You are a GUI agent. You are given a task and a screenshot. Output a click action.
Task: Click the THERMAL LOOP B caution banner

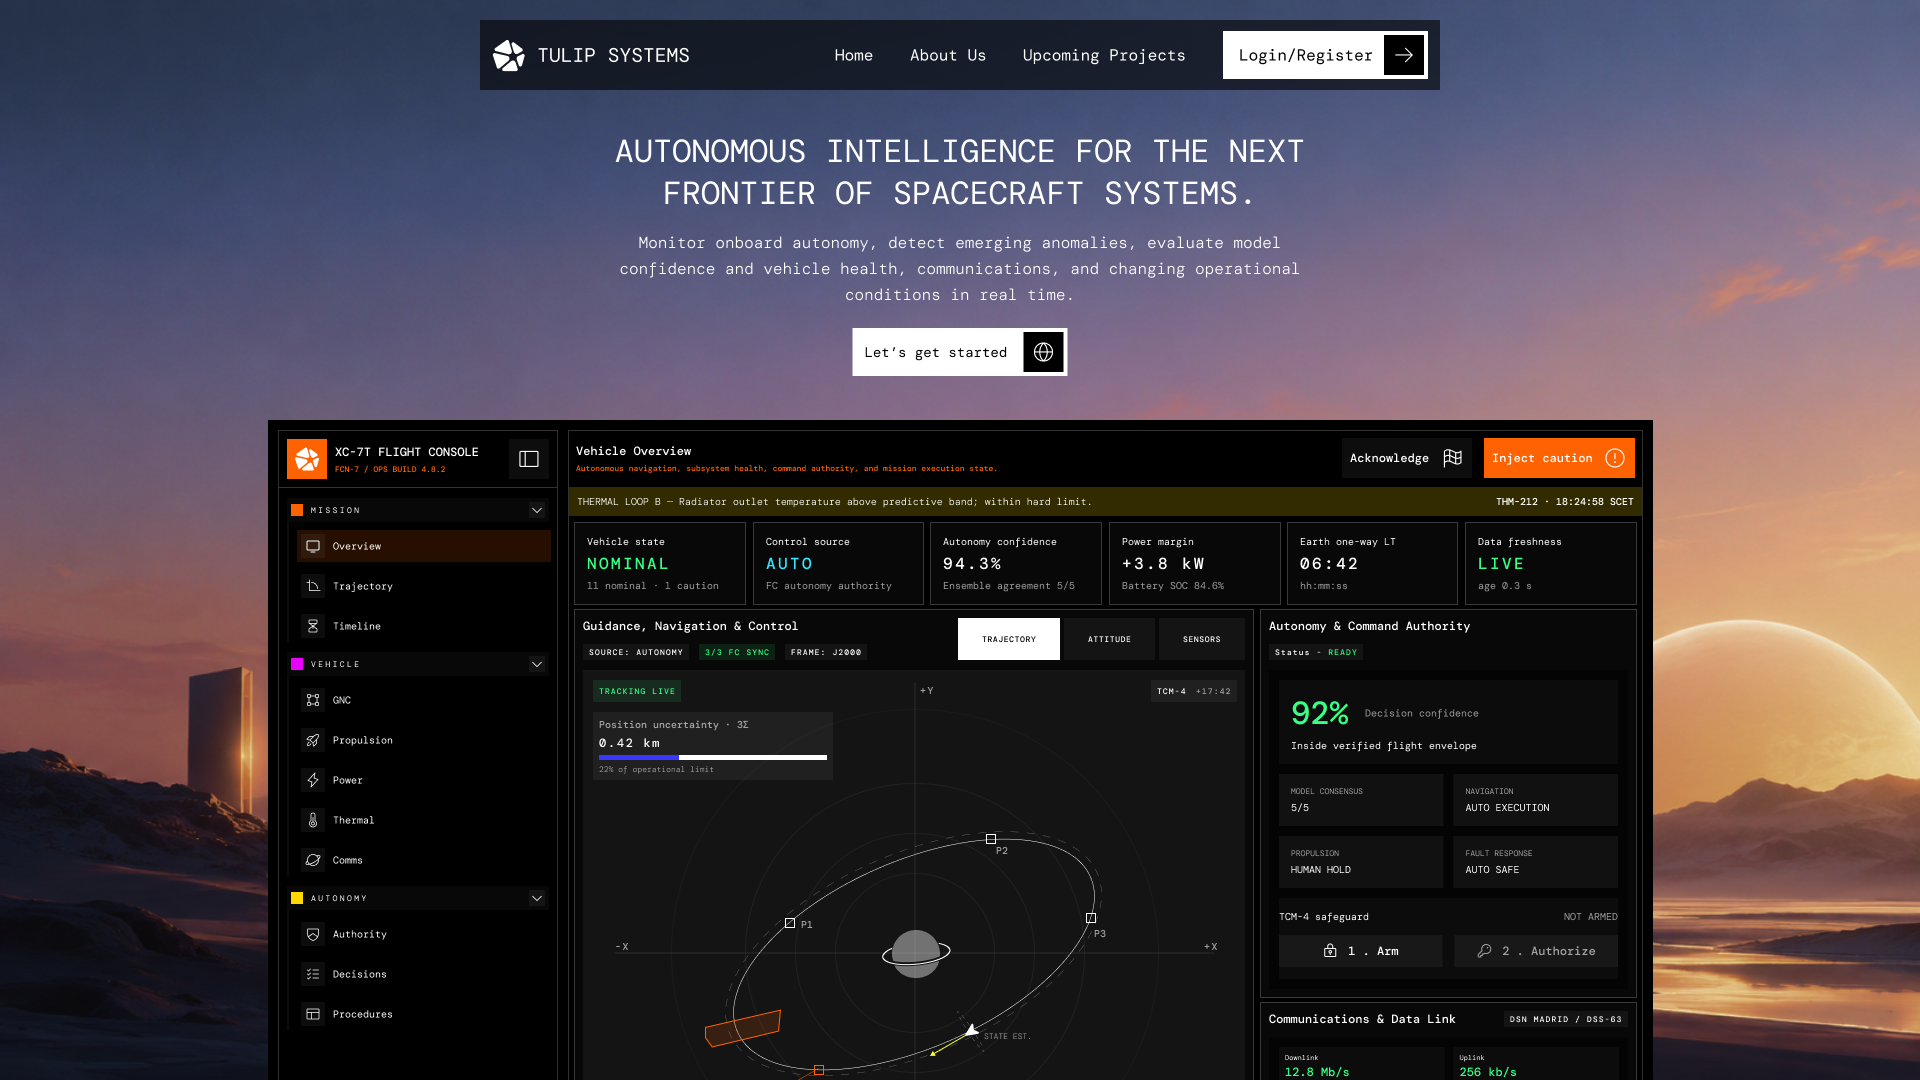pyautogui.click(x=1105, y=502)
